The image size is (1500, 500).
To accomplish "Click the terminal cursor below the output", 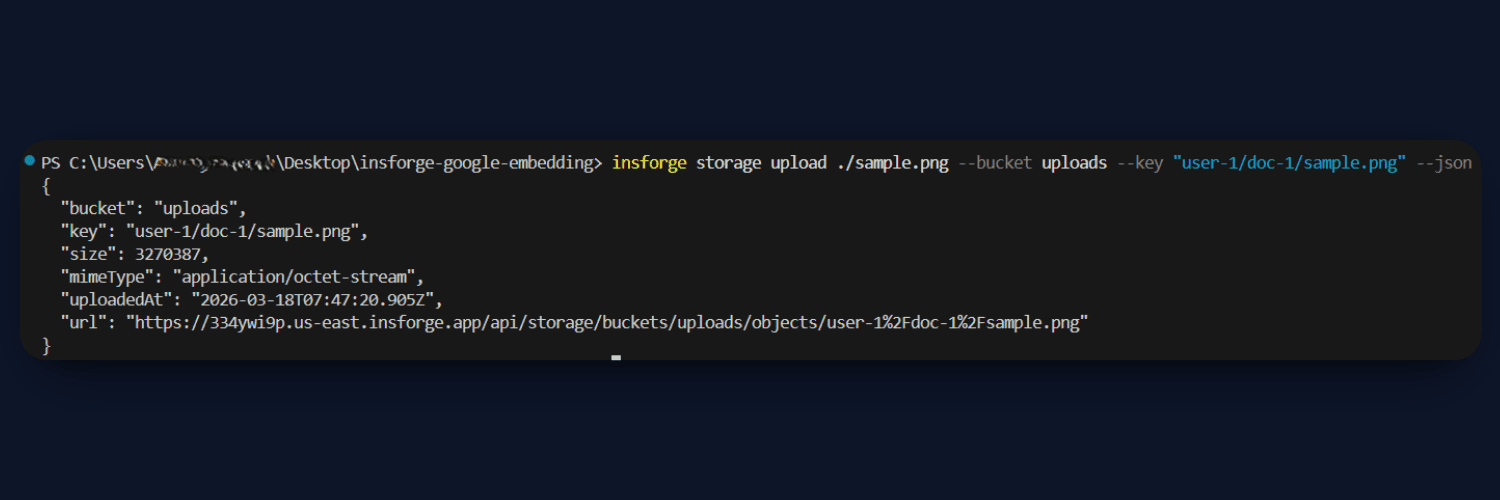I will point(616,357).
